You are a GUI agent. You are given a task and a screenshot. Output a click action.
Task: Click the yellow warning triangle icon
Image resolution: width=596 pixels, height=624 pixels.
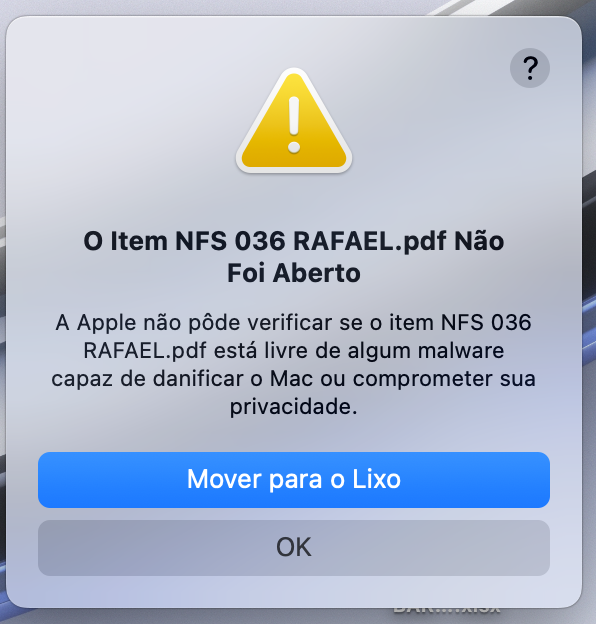coord(294,121)
